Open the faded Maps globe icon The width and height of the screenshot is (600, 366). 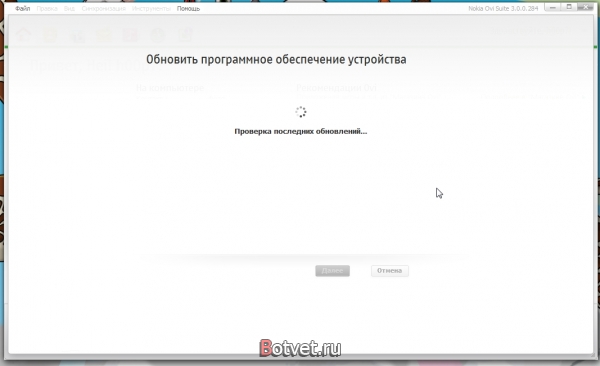pyautogui.click(x=157, y=35)
